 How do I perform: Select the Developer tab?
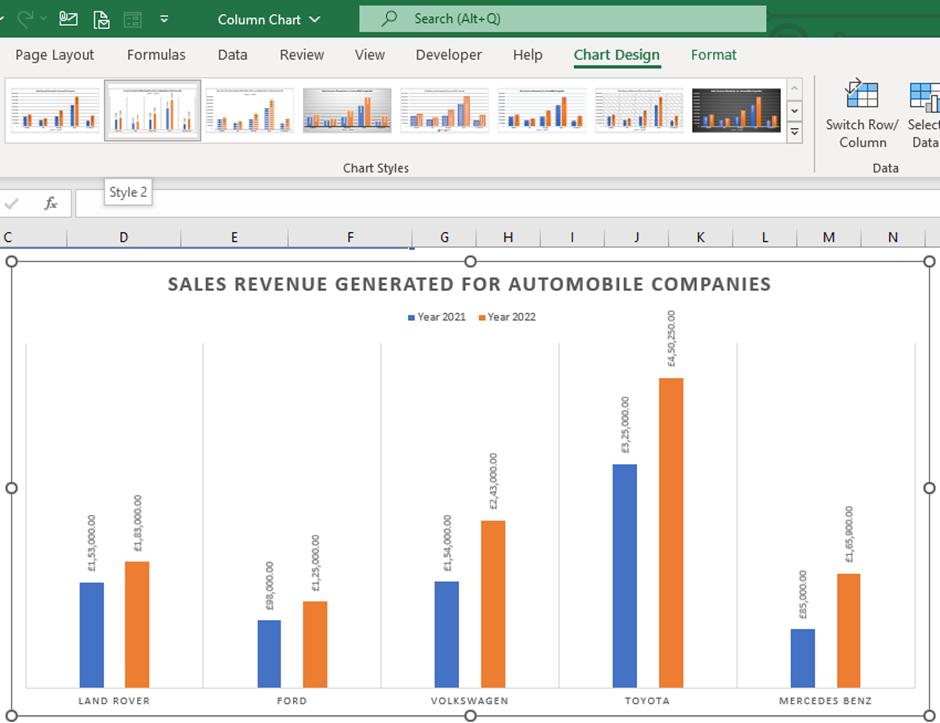(x=448, y=55)
